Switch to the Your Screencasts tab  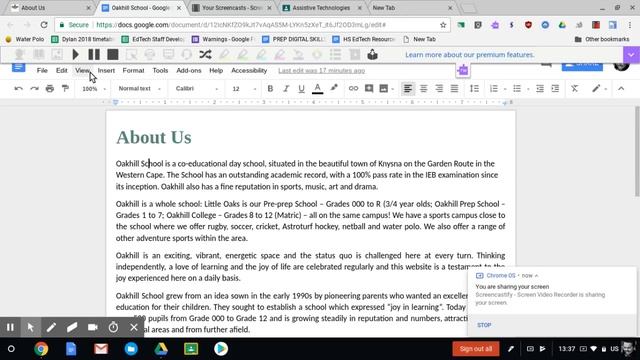tap(232, 8)
